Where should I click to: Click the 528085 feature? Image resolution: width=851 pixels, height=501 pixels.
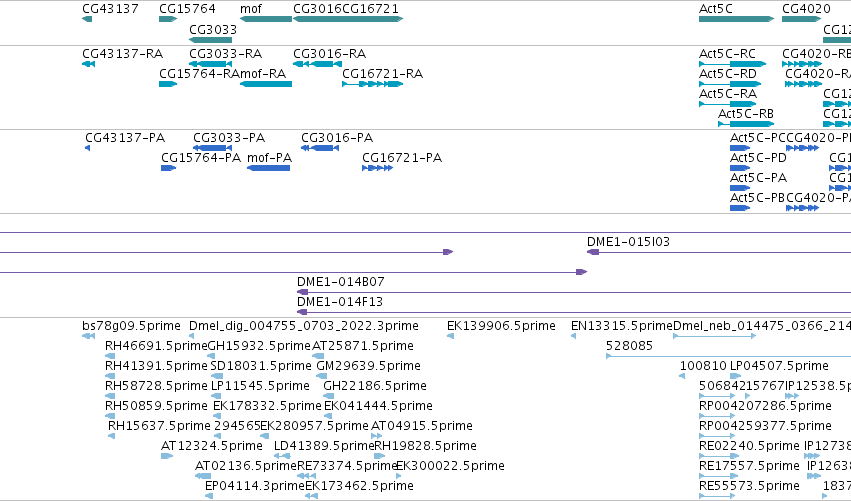(x=728, y=357)
